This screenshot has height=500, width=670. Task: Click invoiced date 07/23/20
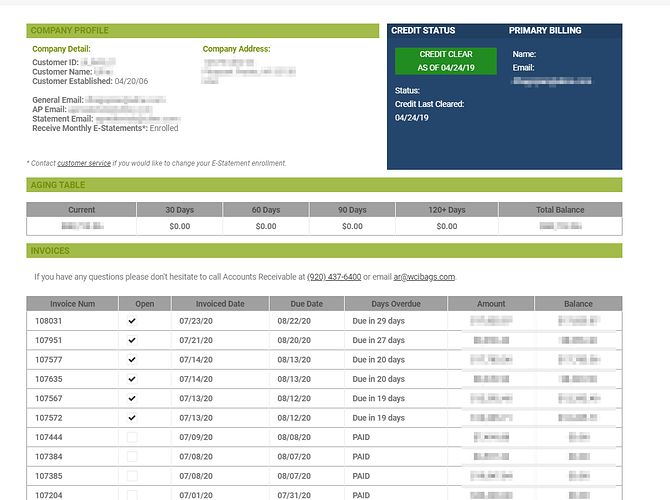click(196, 321)
